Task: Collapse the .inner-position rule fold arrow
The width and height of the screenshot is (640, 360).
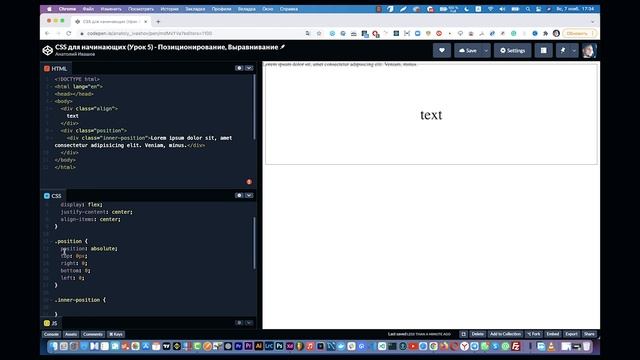Action: click(x=52, y=300)
